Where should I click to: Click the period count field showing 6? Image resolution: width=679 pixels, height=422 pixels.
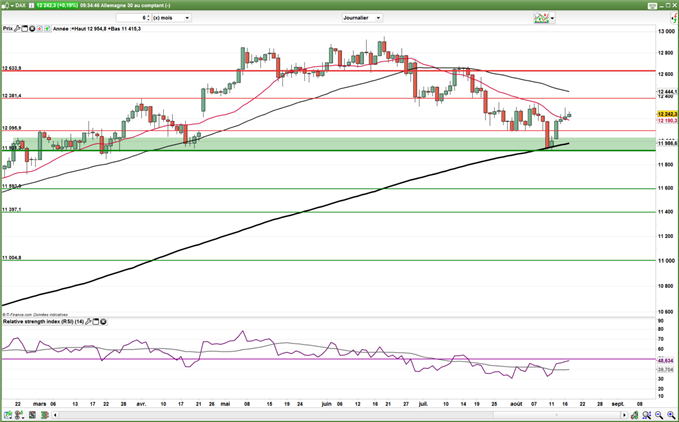132,18
